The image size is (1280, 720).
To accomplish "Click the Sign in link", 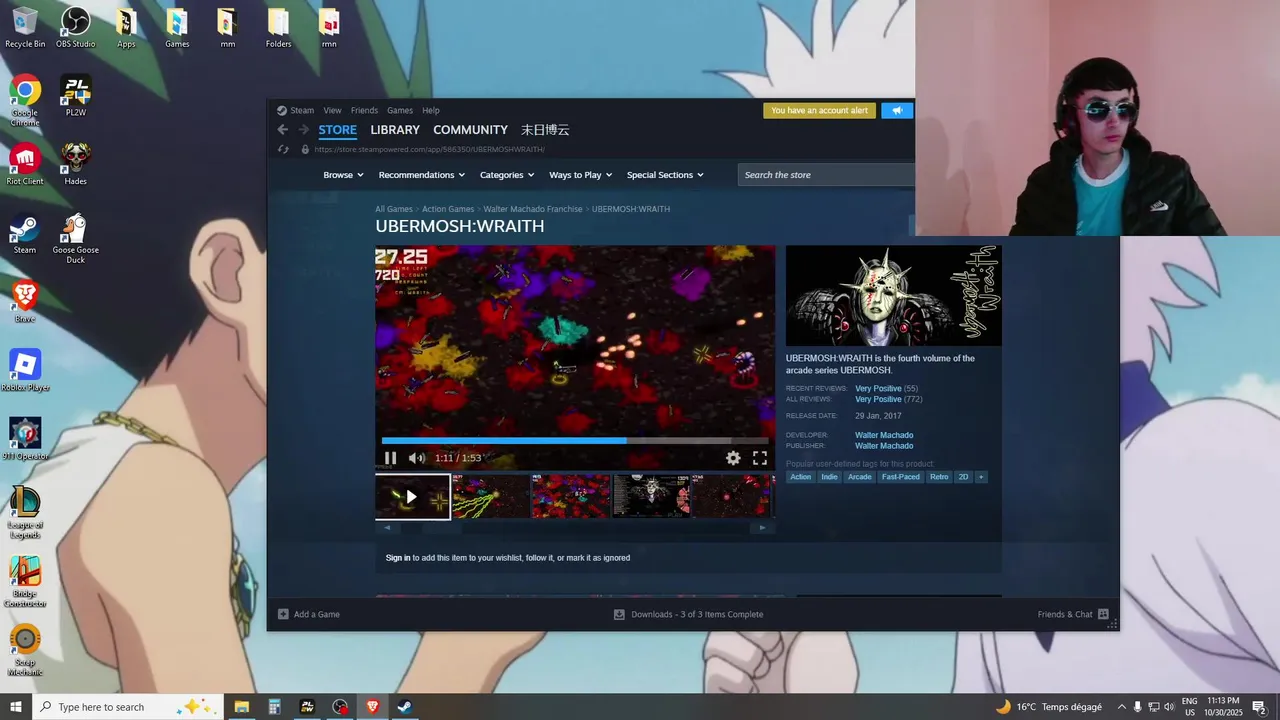I will (x=398, y=558).
